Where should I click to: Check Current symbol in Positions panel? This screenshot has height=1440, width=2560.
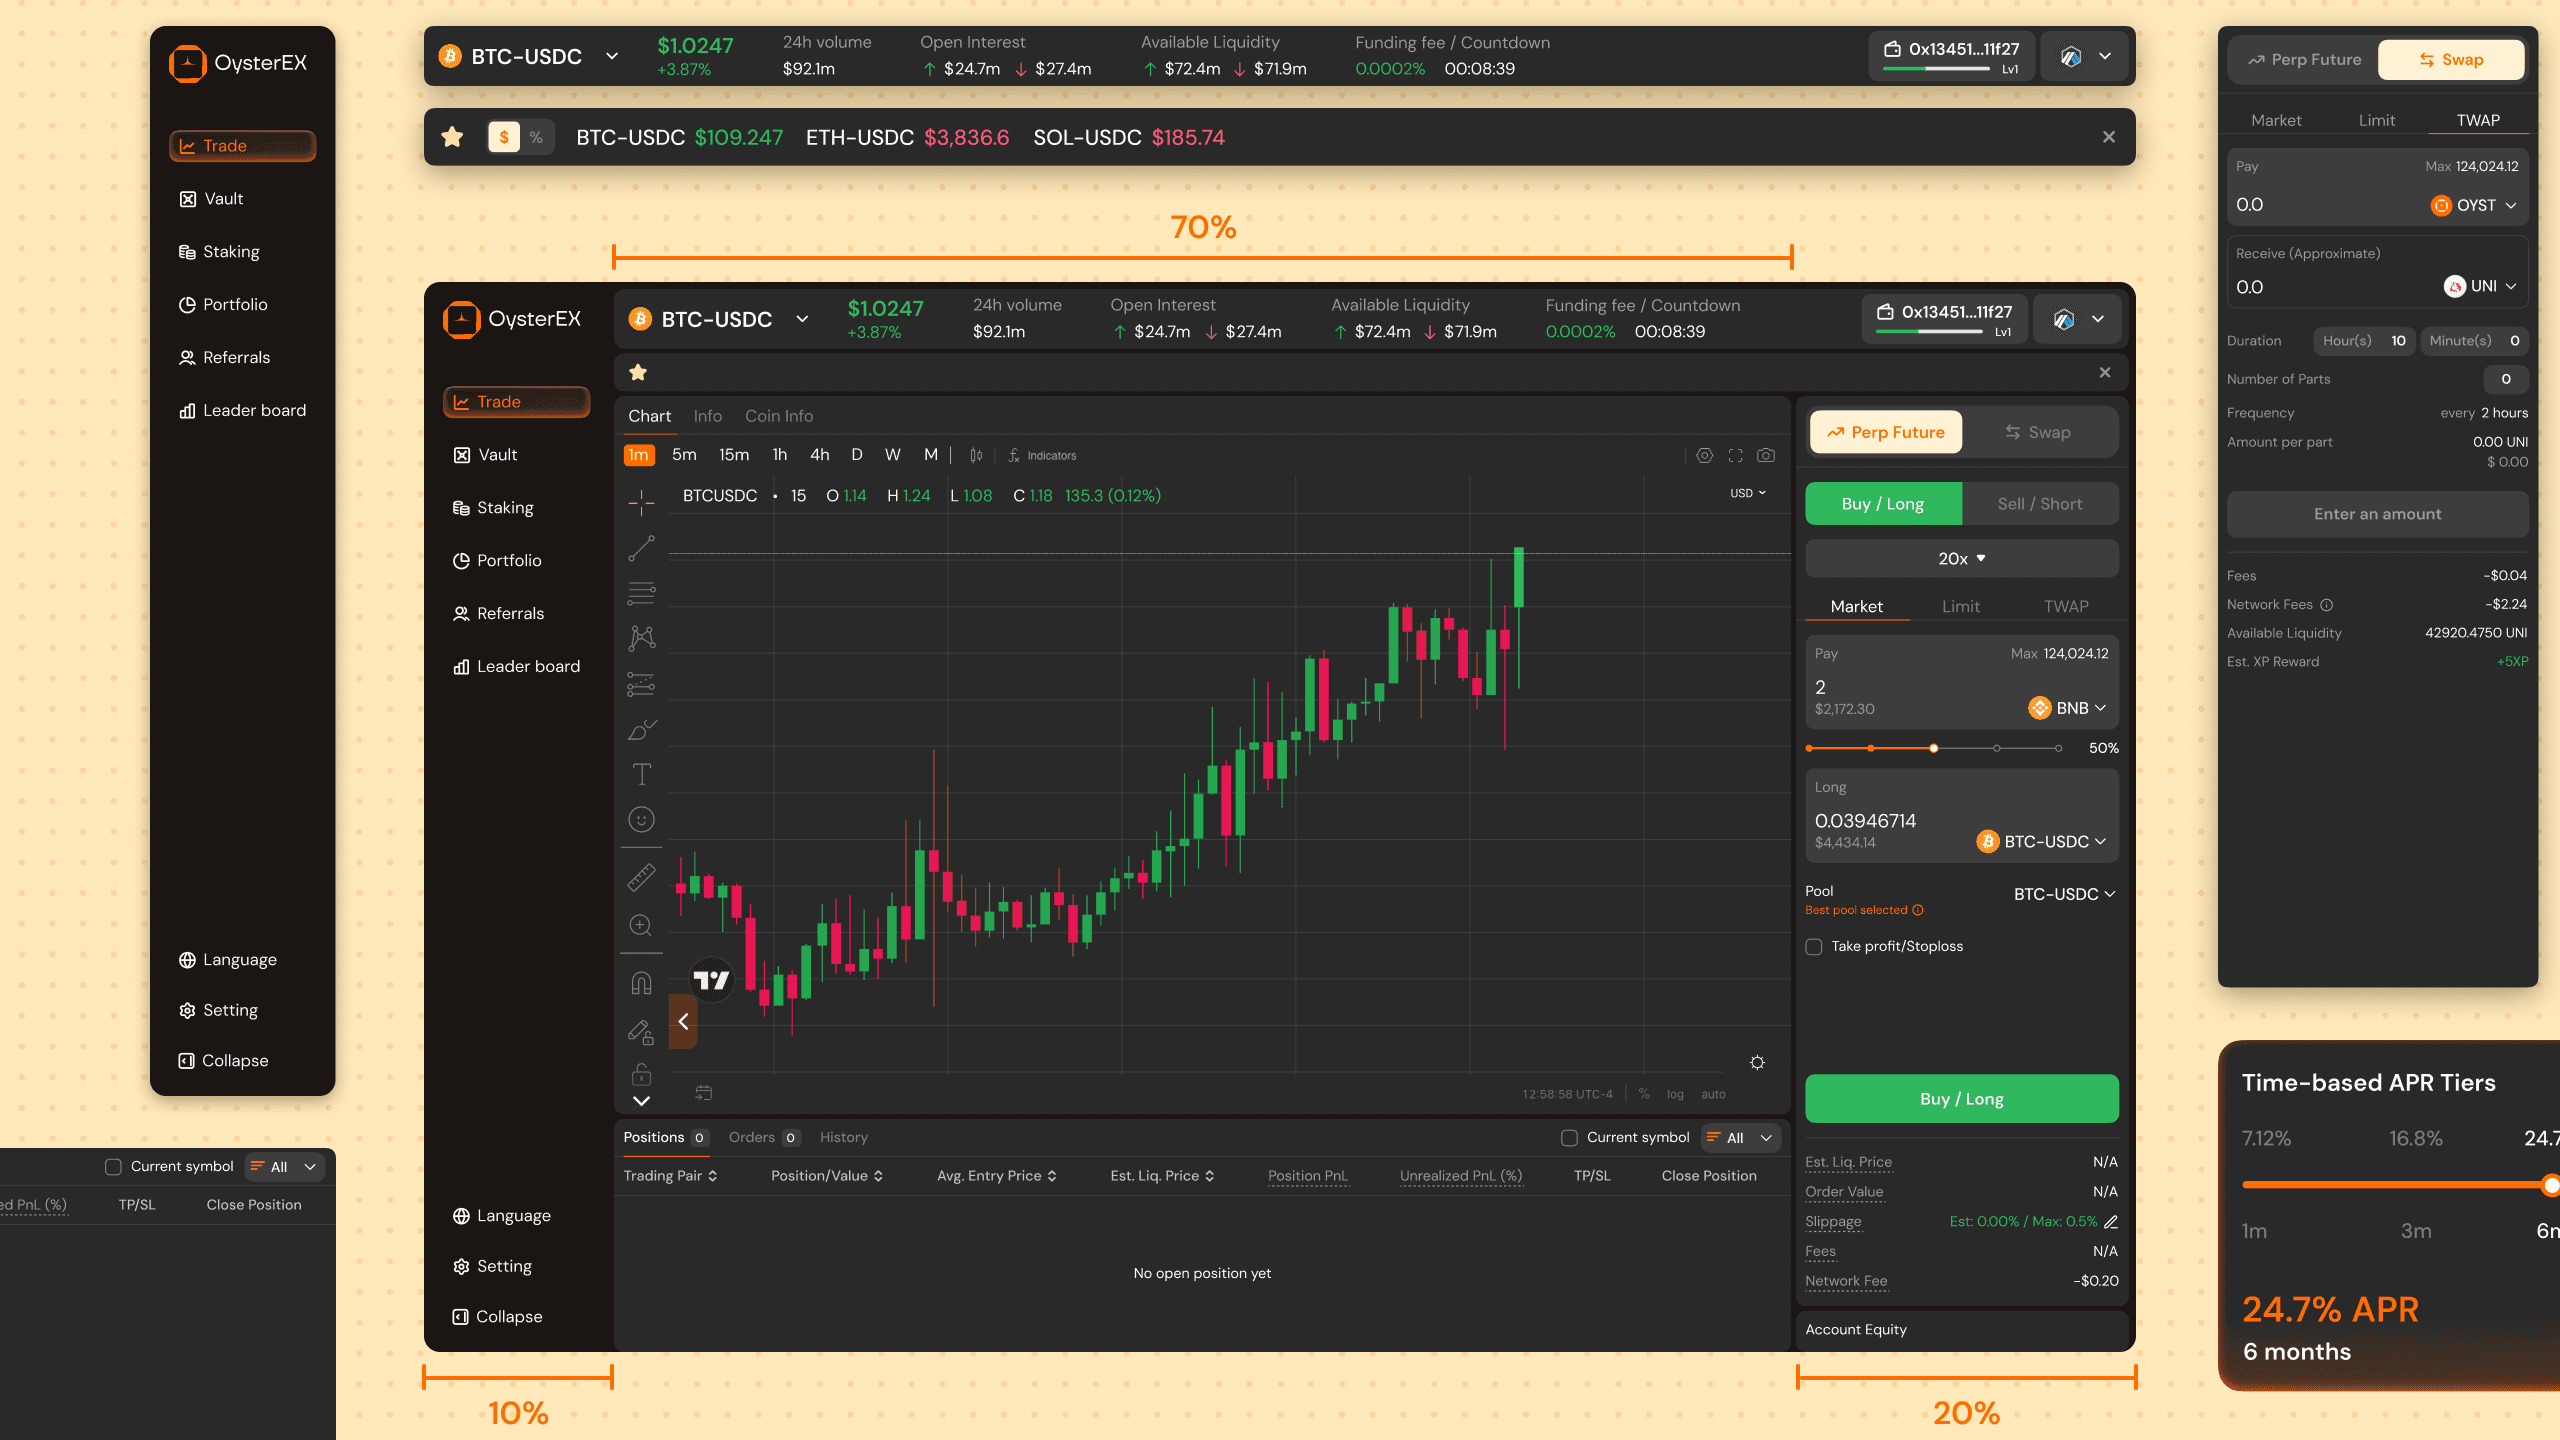click(1569, 1138)
